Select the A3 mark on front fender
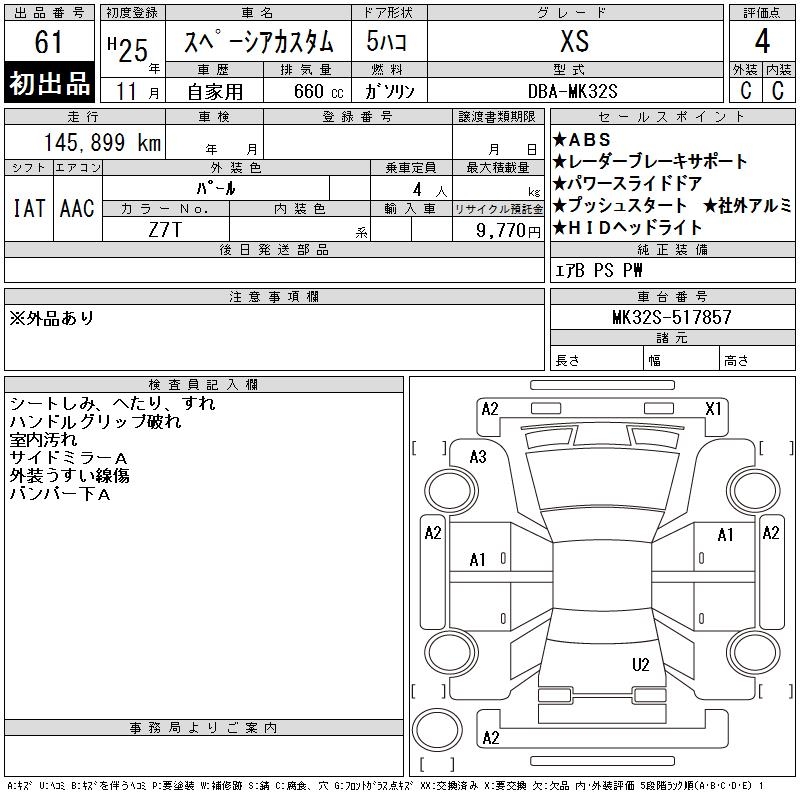Viewport: 800px width, 800px height. click(478, 457)
